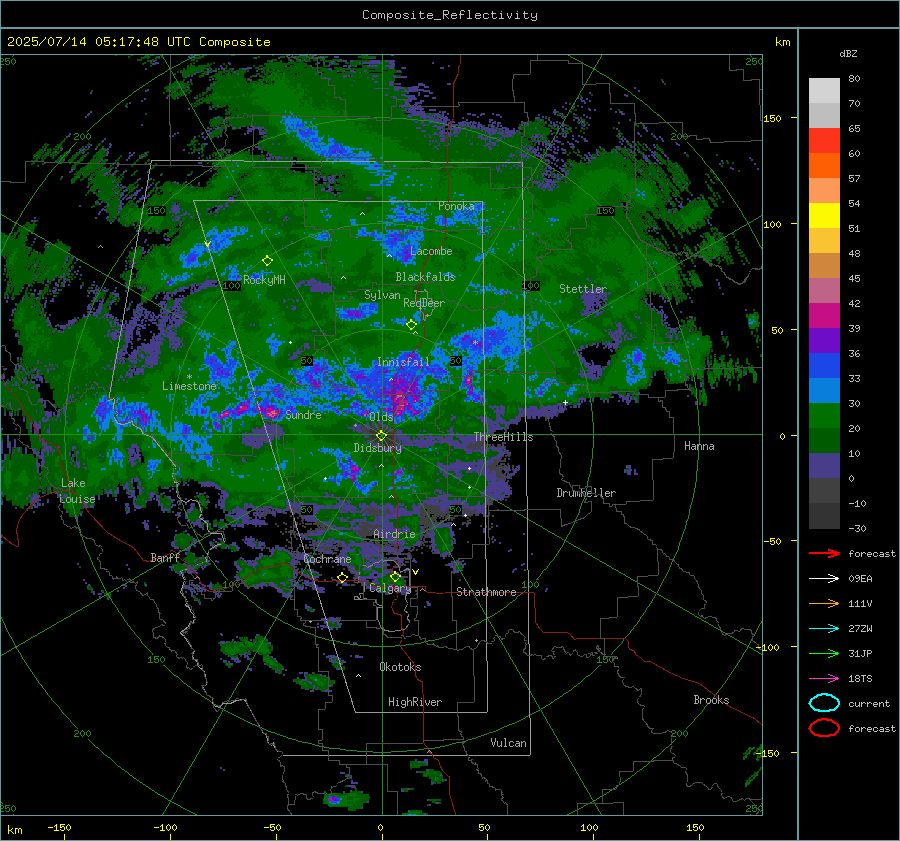Click the yellow diamond marker near RedDeer
900x841 pixels.
click(411, 325)
